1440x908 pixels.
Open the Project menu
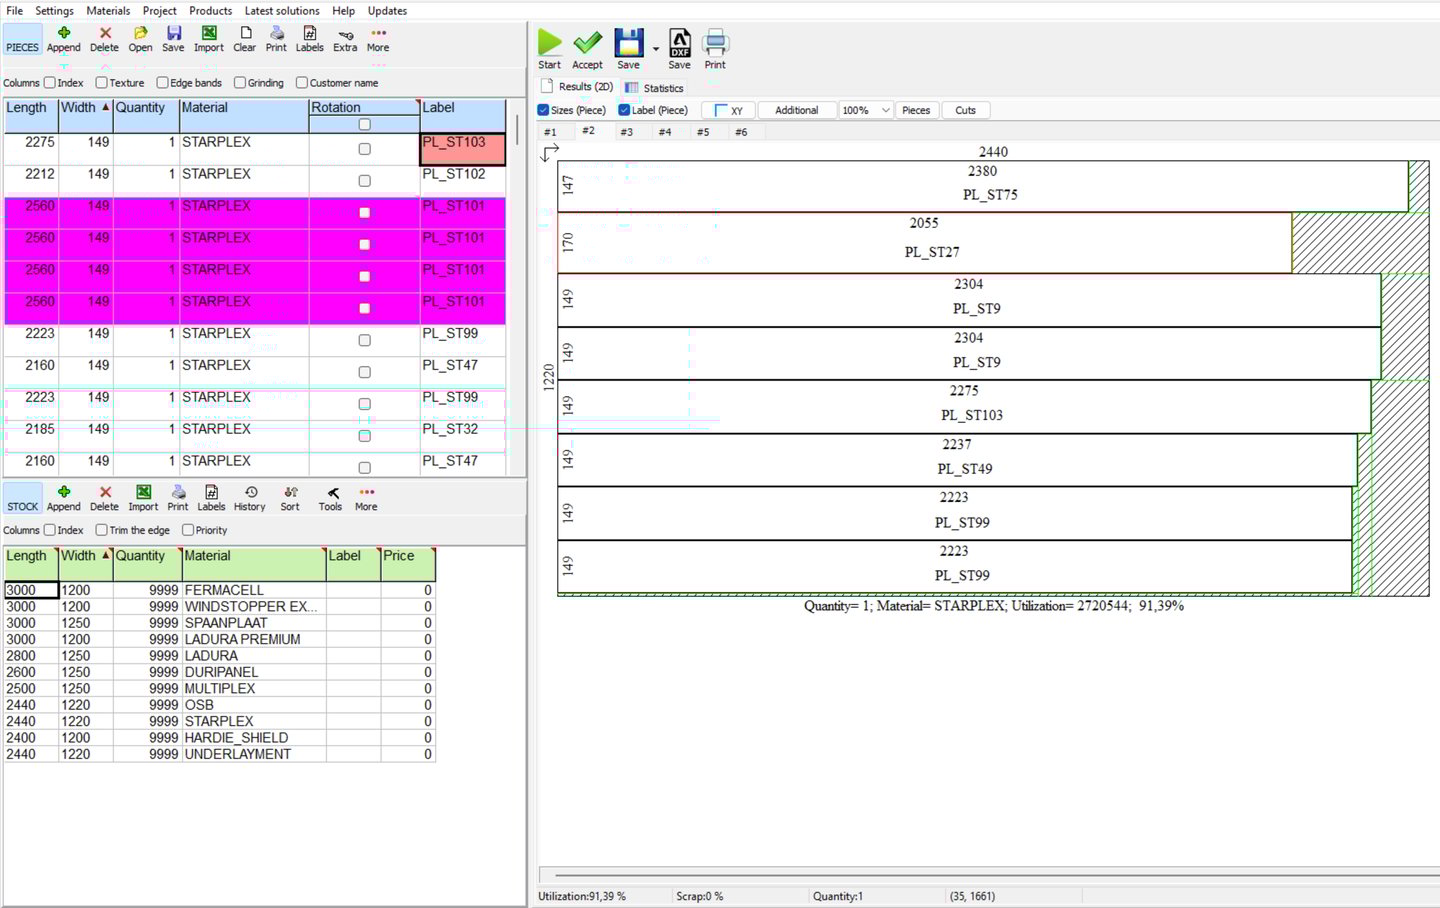tap(159, 11)
